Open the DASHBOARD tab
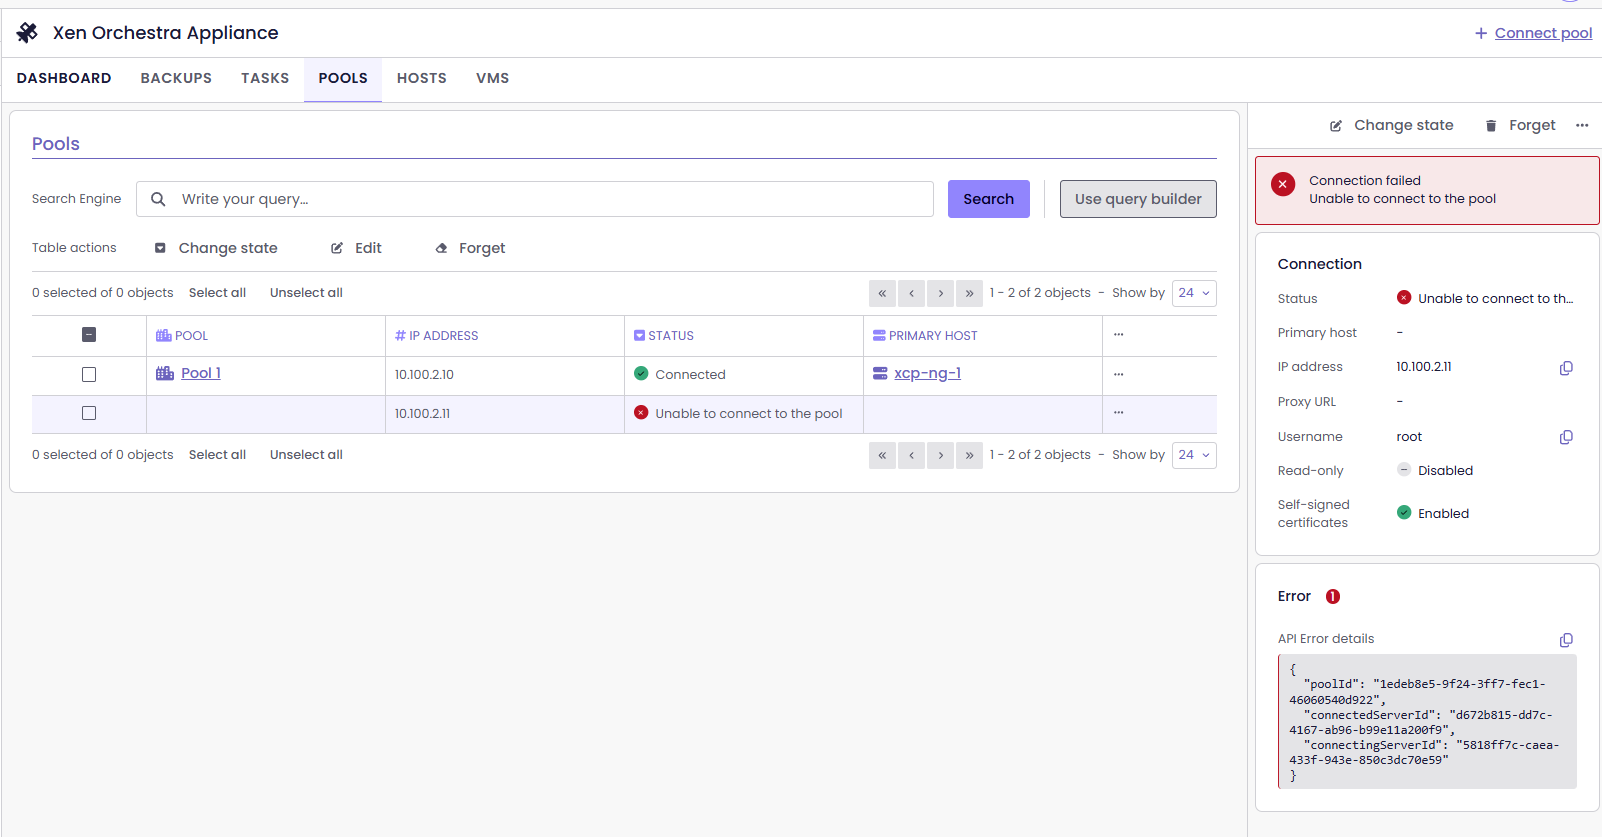Image resolution: width=1602 pixels, height=837 pixels. (64, 78)
